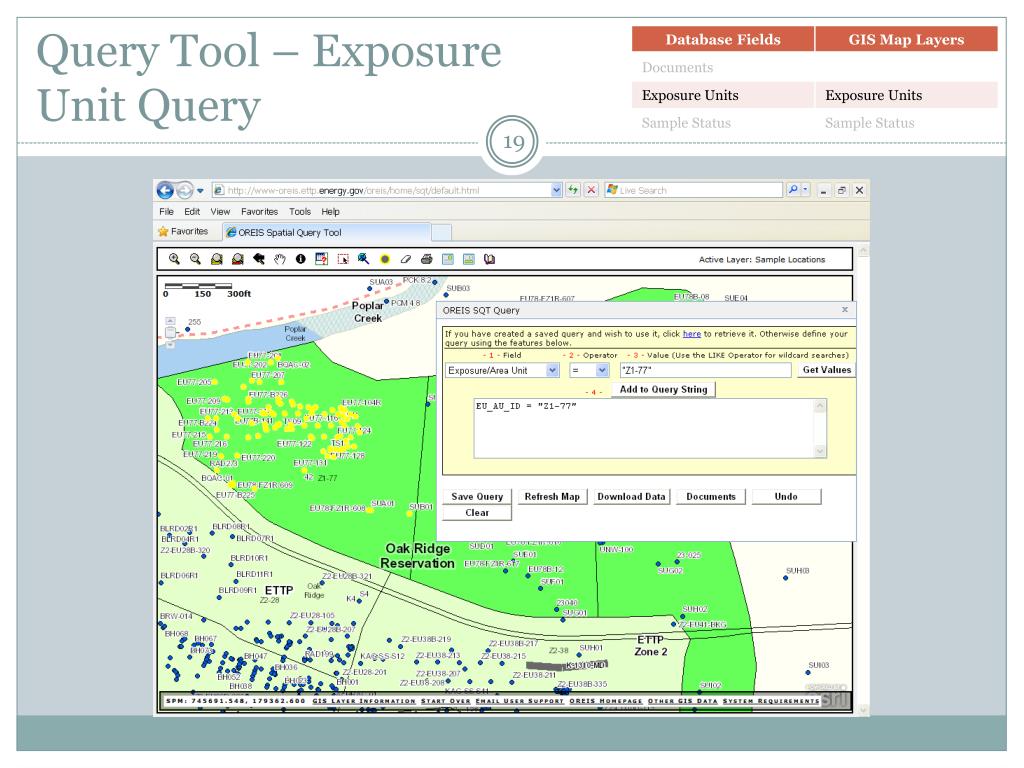Image resolution: width=1024 pixels, height=768 pixels.
Task: Open the OREIS Homepage link
Action: (605, 701)
